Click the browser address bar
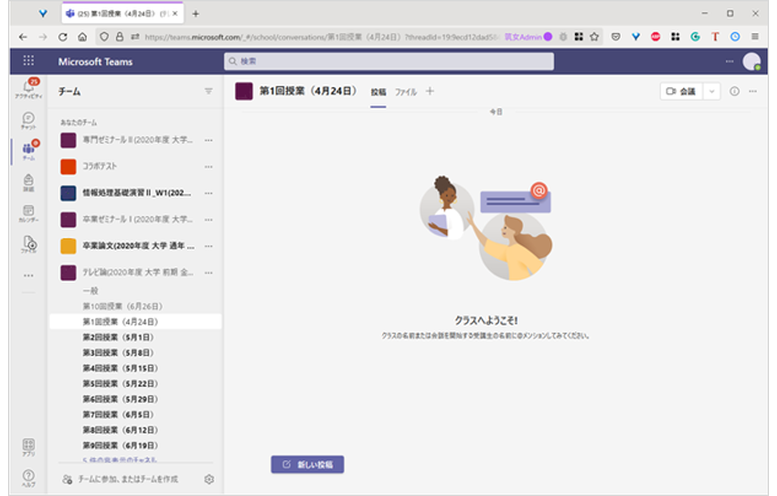 [x=322, y=37]
